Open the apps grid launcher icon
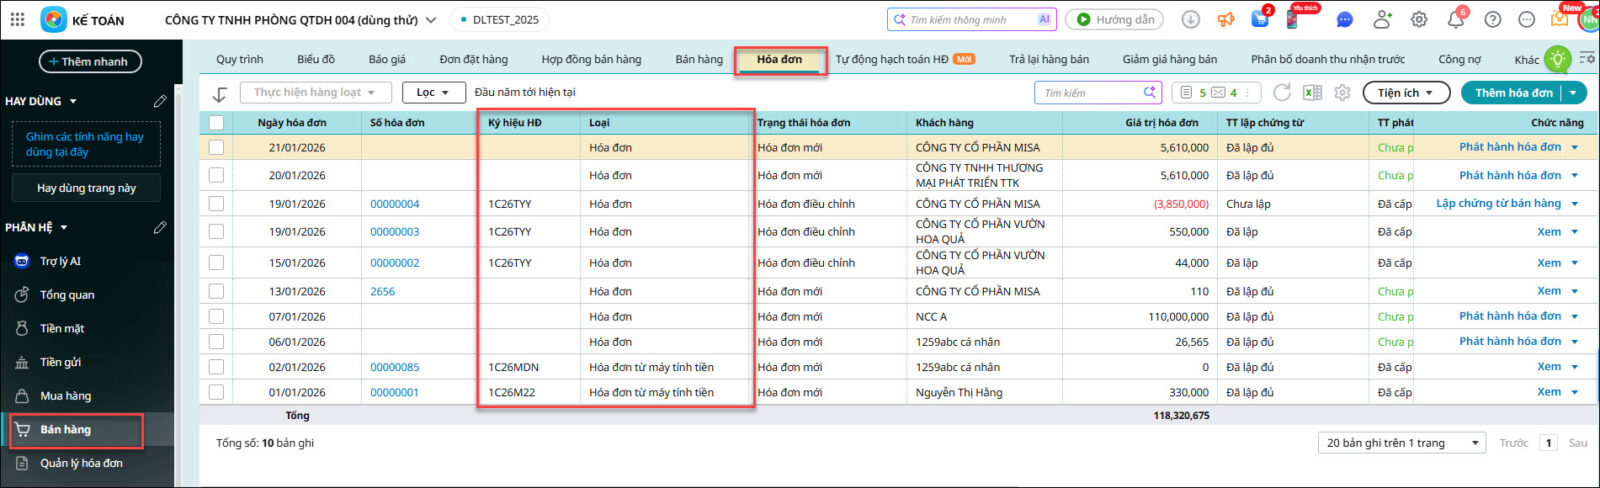This screenshot has height=488, width=1600. pyautogui.click(x=17, y=19)
